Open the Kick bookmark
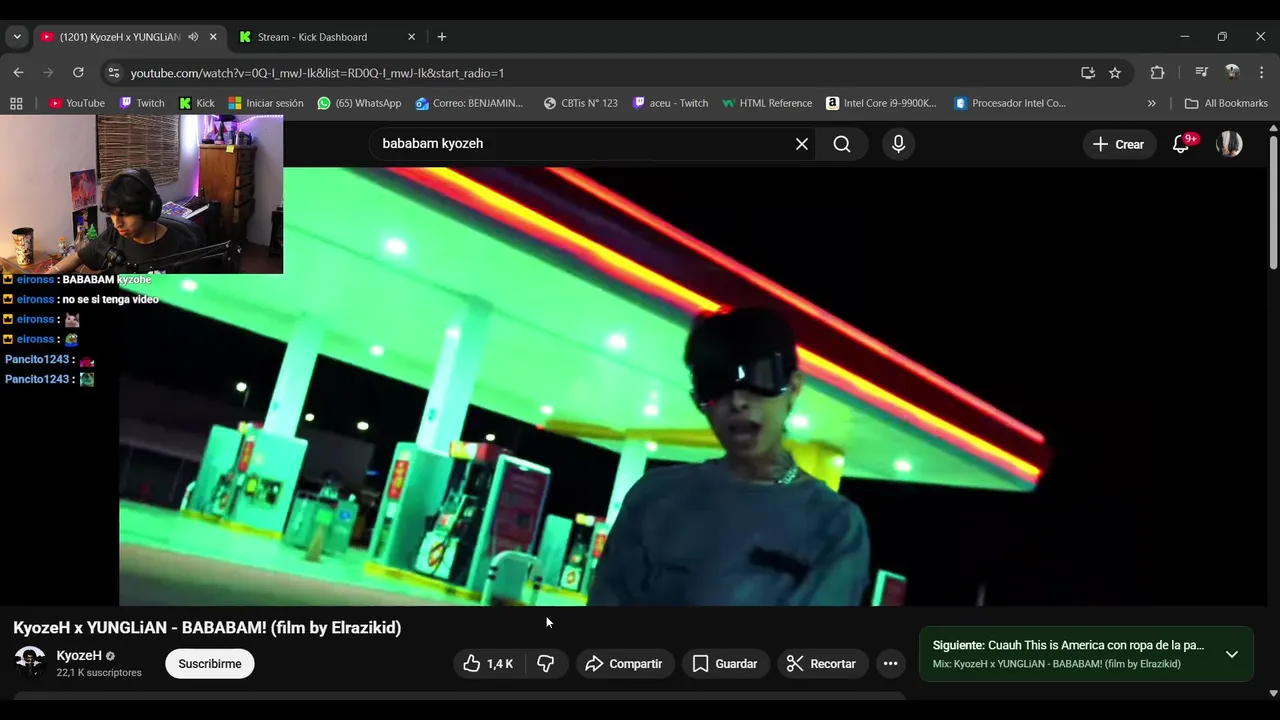This screenshot has height=720, width=1280. pos(197,103)
